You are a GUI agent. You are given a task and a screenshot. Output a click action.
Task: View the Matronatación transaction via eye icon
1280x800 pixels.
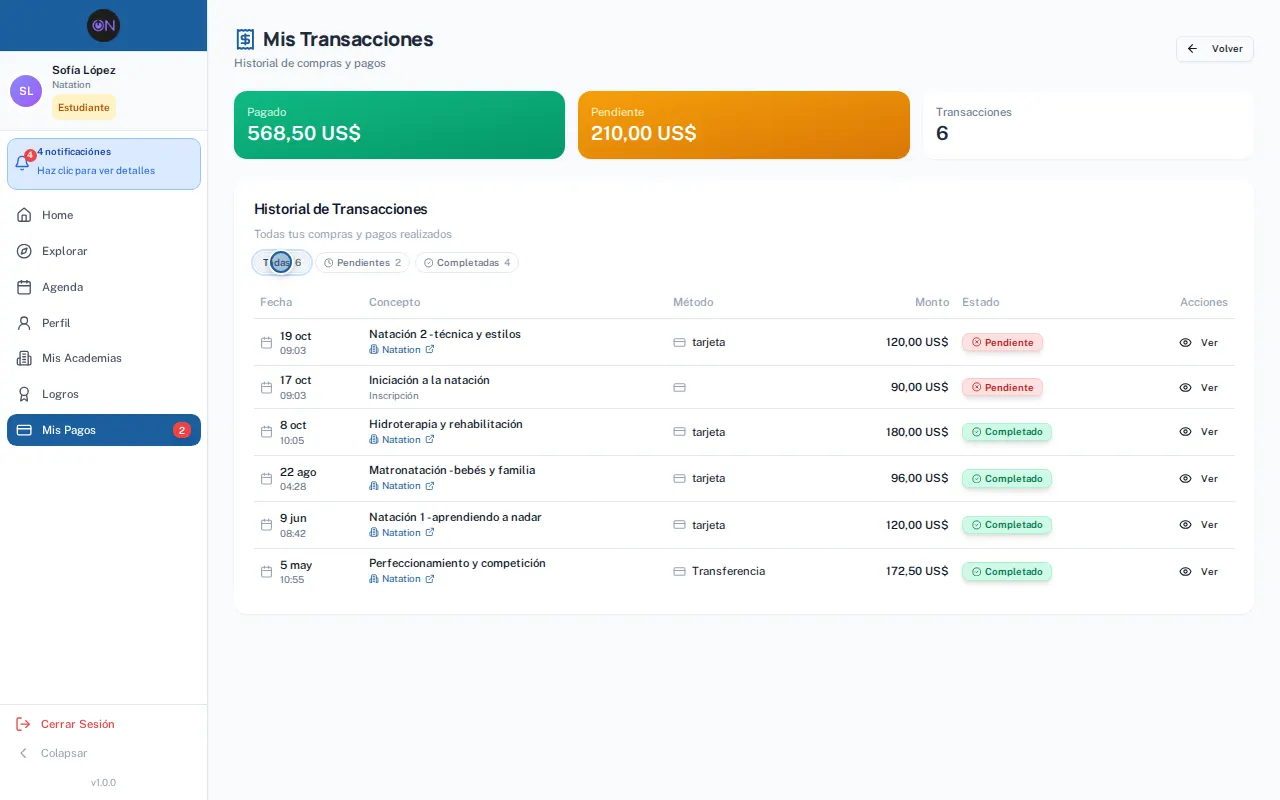click(x=1185, y=479)
